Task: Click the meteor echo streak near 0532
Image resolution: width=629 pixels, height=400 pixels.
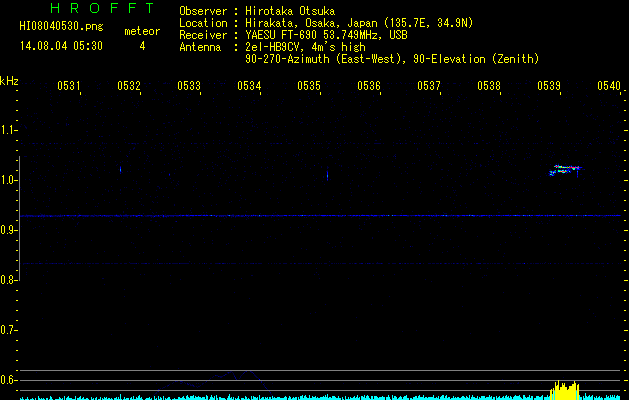Action: click(x=120, y=169)
